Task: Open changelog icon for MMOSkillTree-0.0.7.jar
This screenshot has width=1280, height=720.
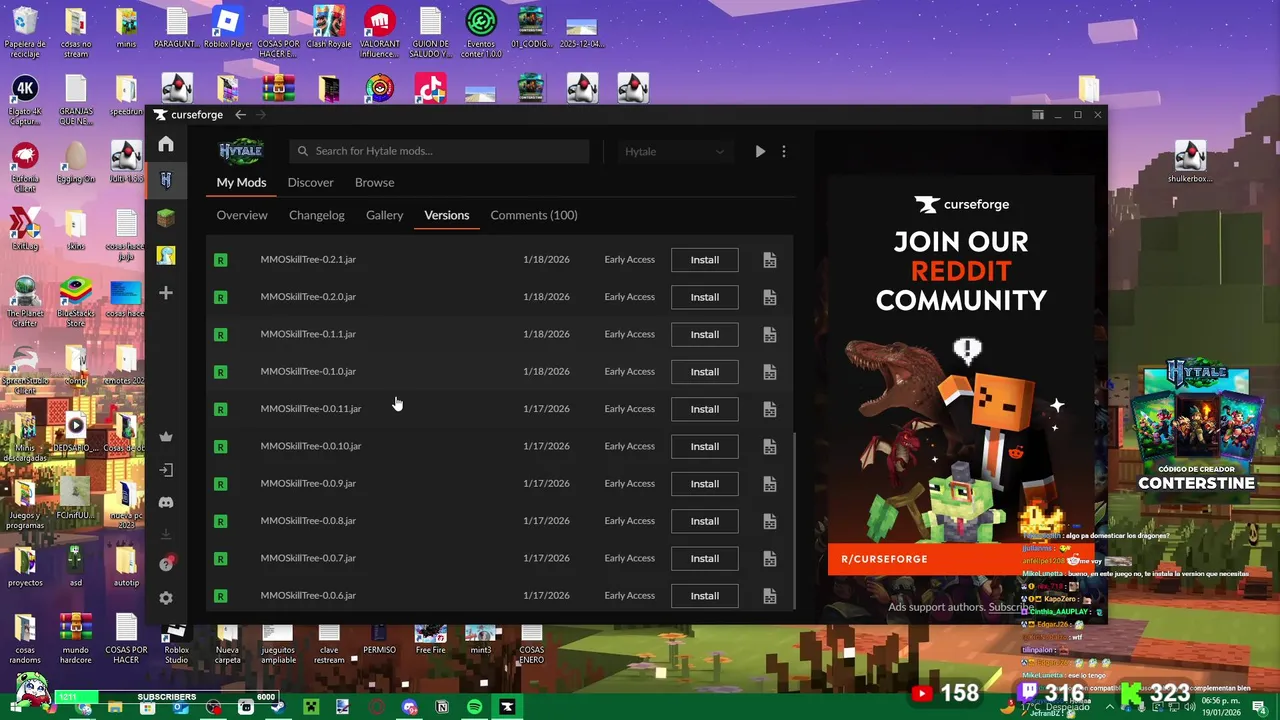Action: click(x=770, y=559)
